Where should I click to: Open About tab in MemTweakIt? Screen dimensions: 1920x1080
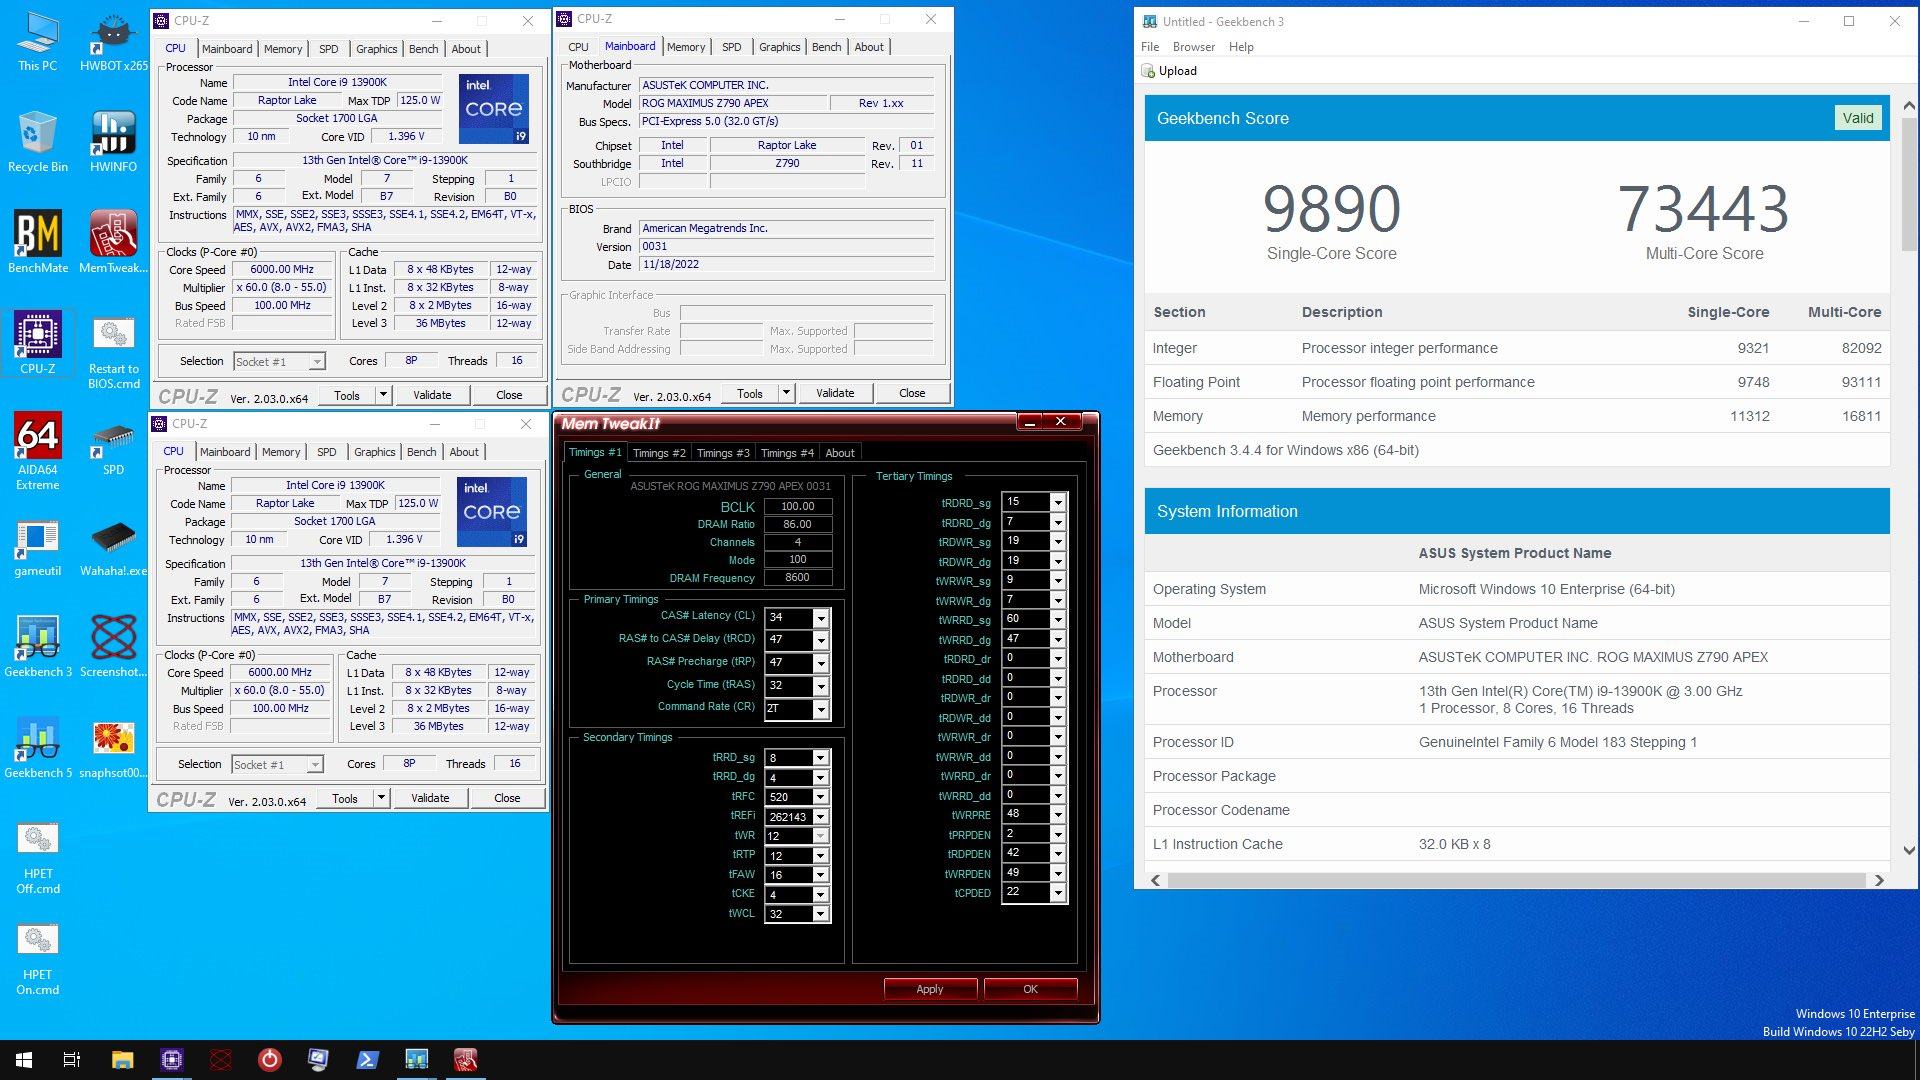(x=840, y=453)
